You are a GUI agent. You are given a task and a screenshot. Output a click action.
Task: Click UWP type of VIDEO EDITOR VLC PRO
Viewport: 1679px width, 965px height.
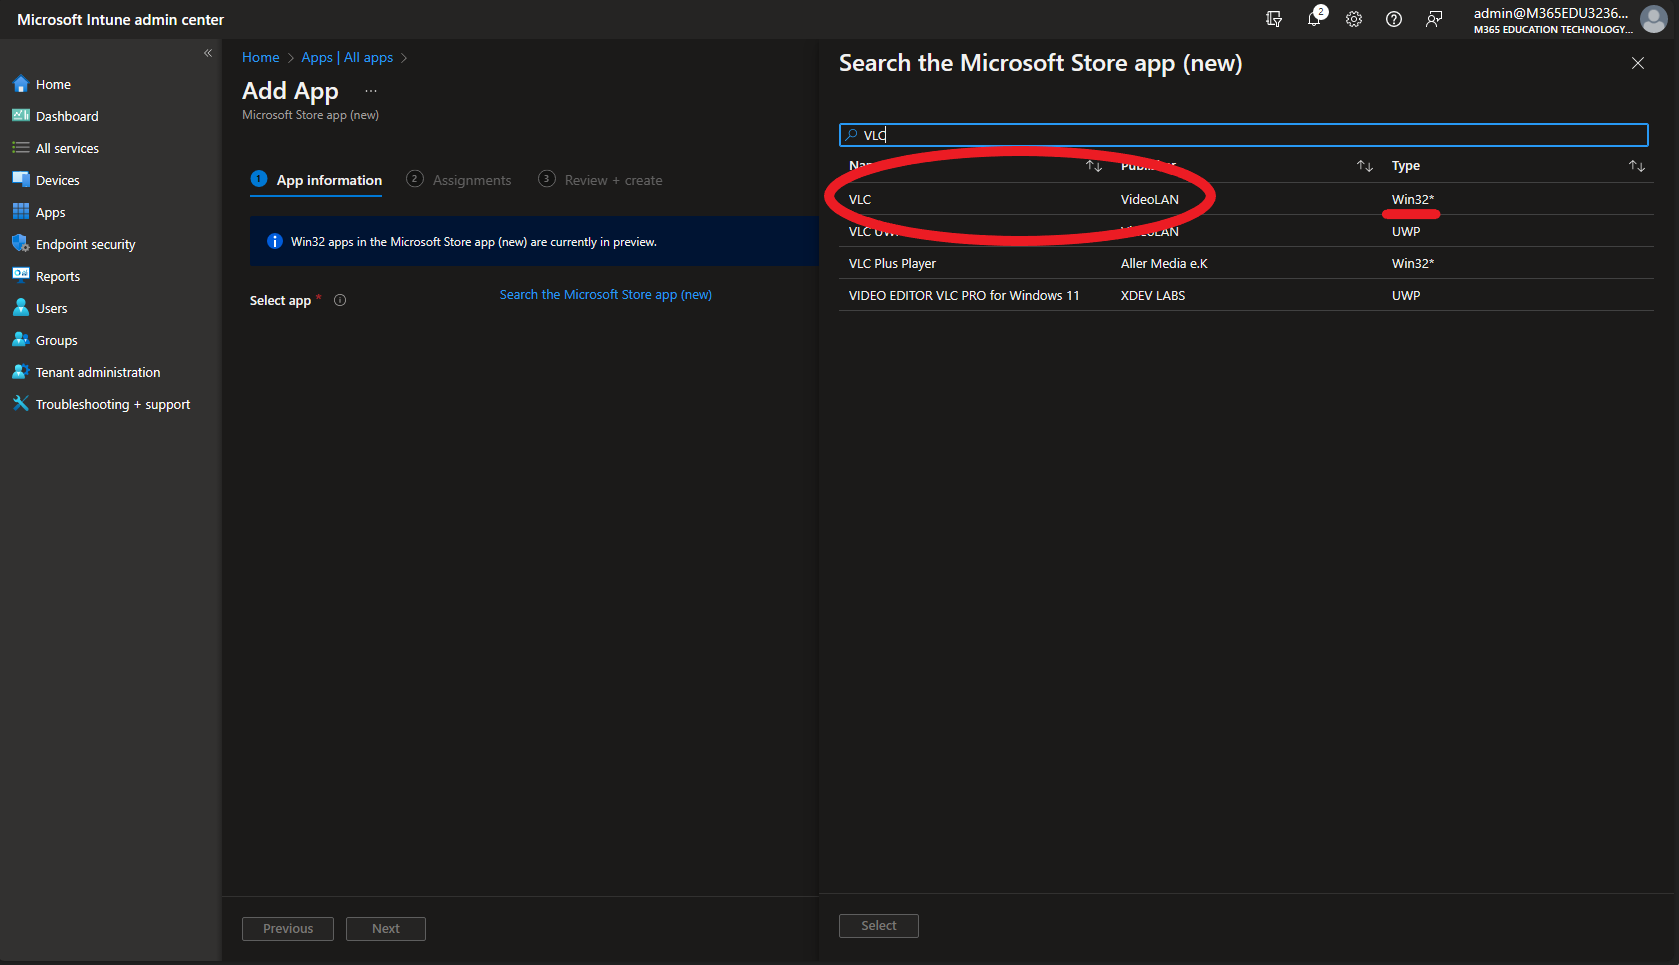tap(1406, 296)
